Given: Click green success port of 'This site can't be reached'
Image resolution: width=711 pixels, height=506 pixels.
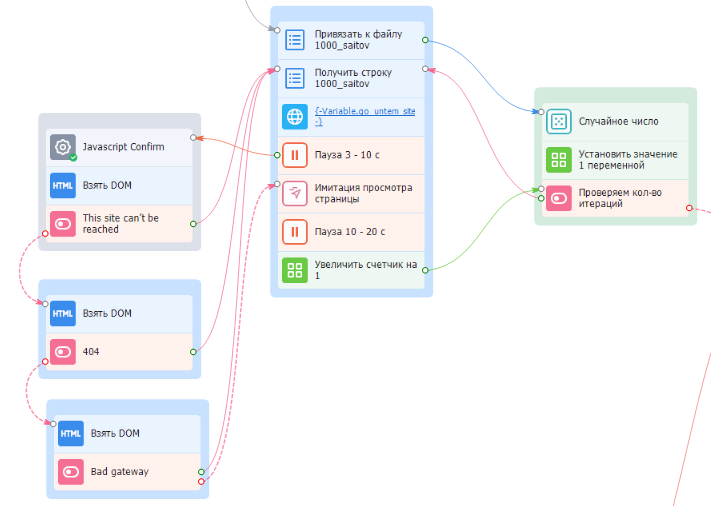Looking at the screenshot, I should click(x=193, y=224).
